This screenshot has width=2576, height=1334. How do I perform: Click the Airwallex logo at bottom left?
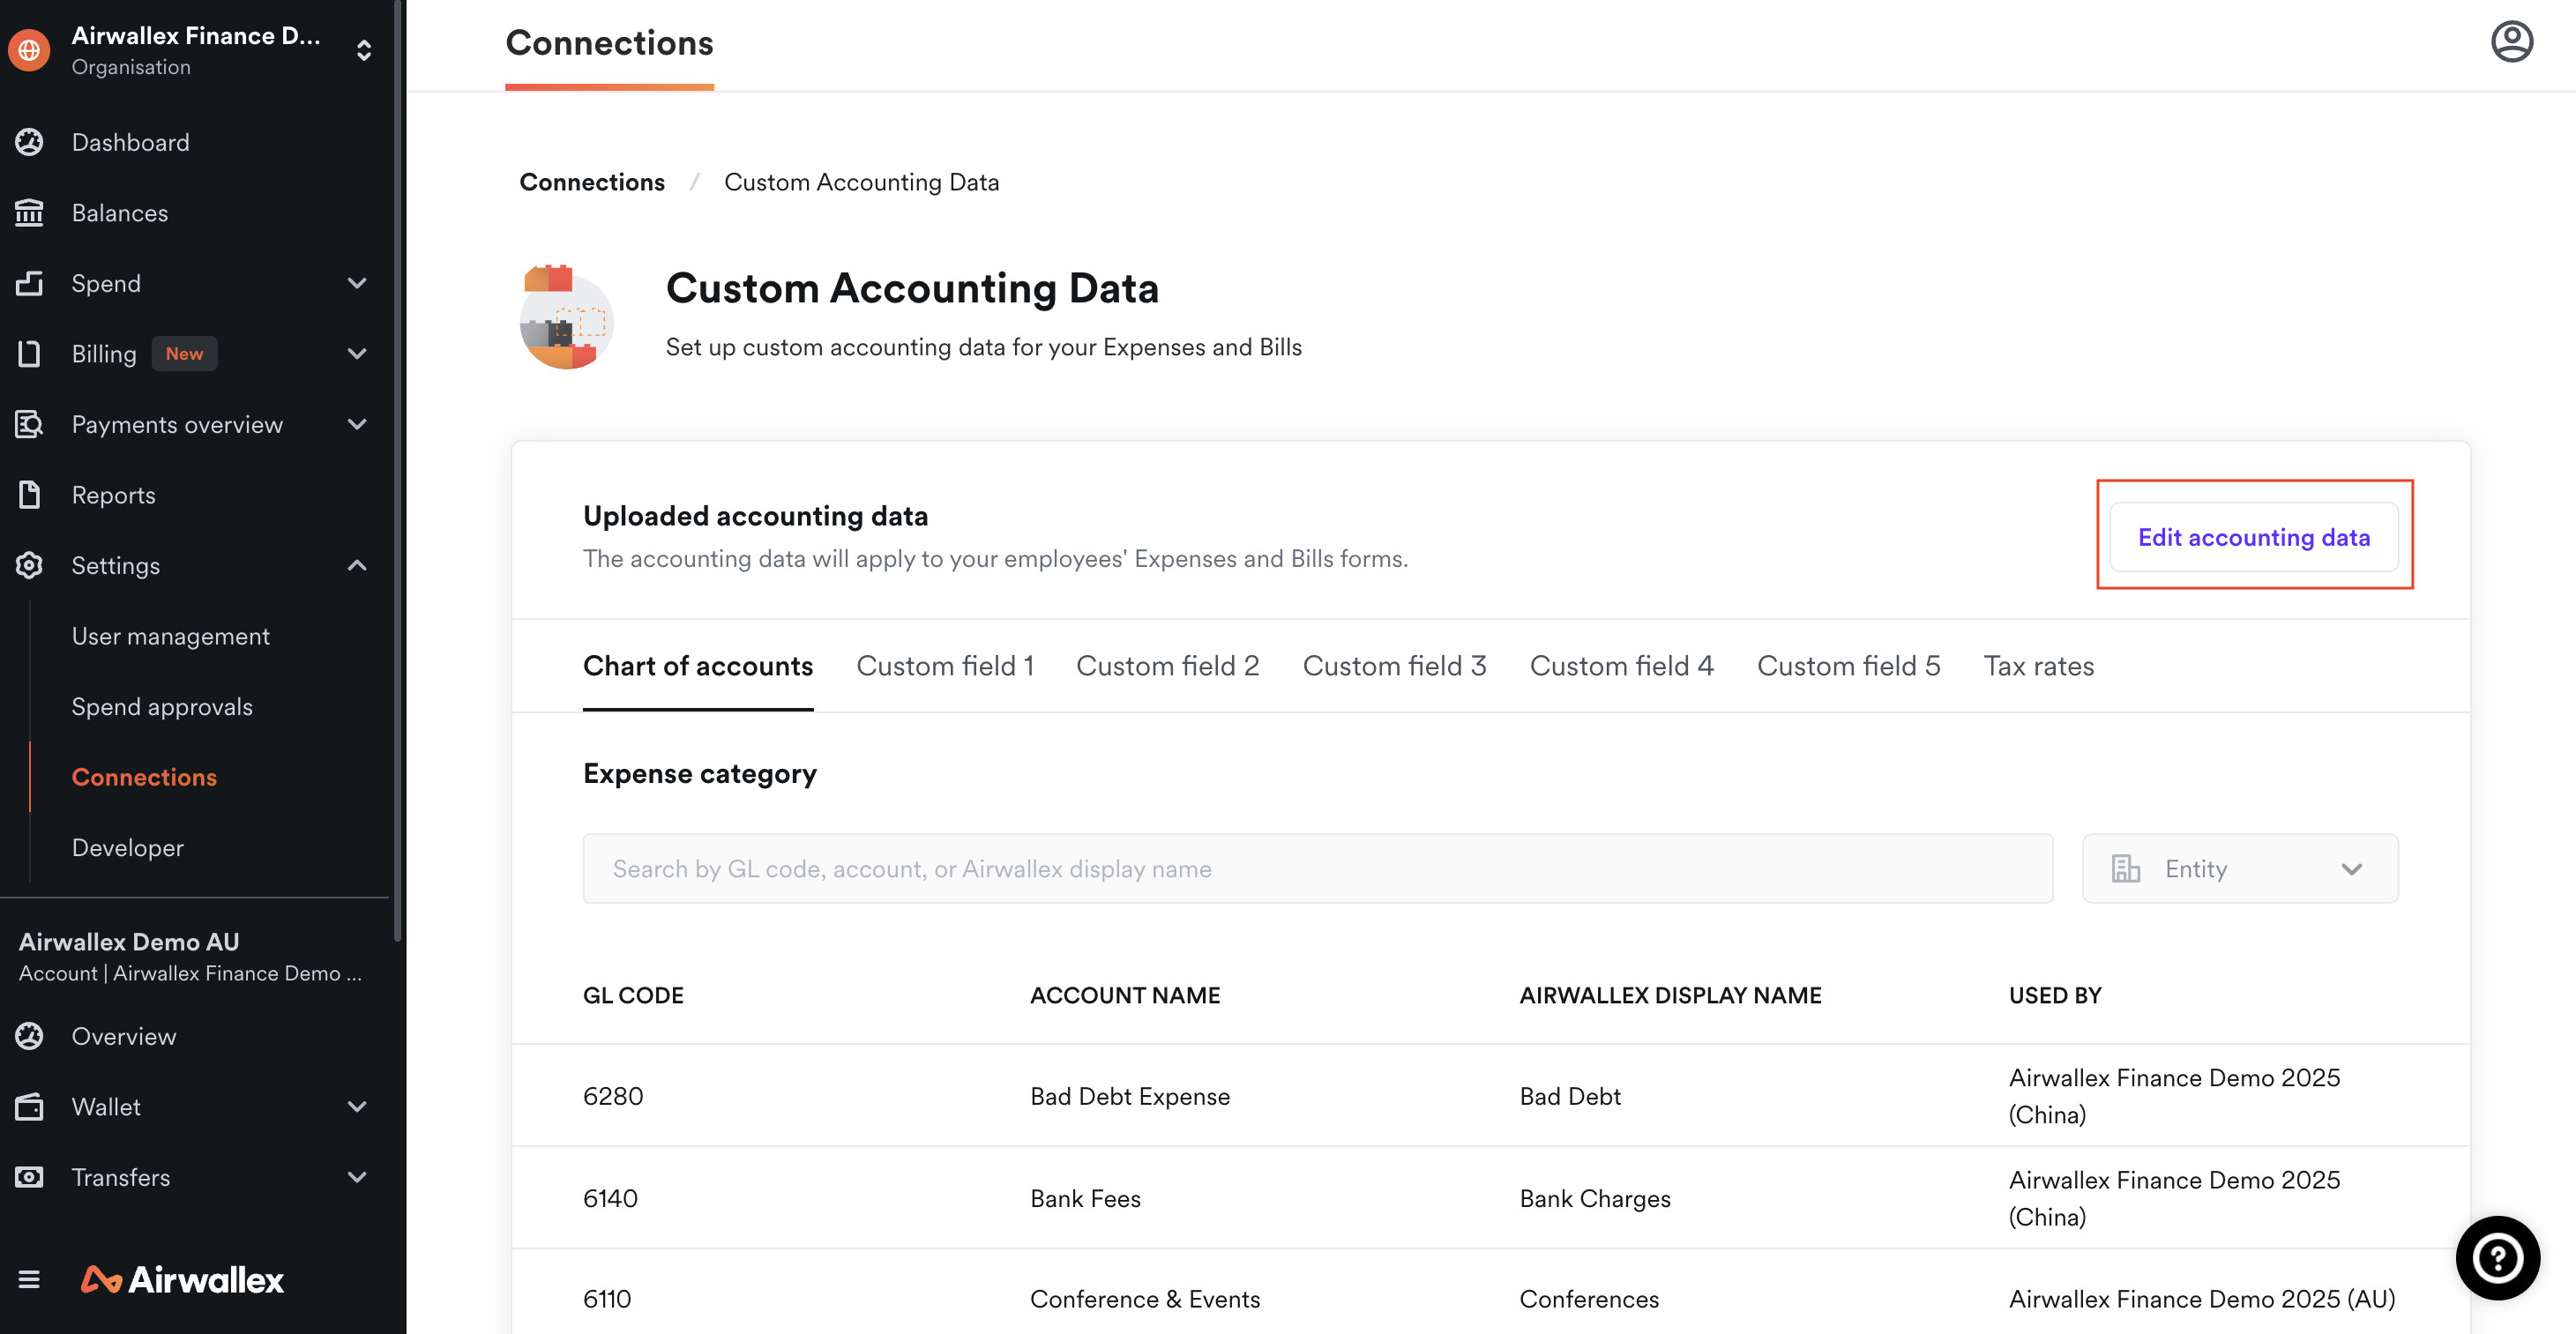181,1279
